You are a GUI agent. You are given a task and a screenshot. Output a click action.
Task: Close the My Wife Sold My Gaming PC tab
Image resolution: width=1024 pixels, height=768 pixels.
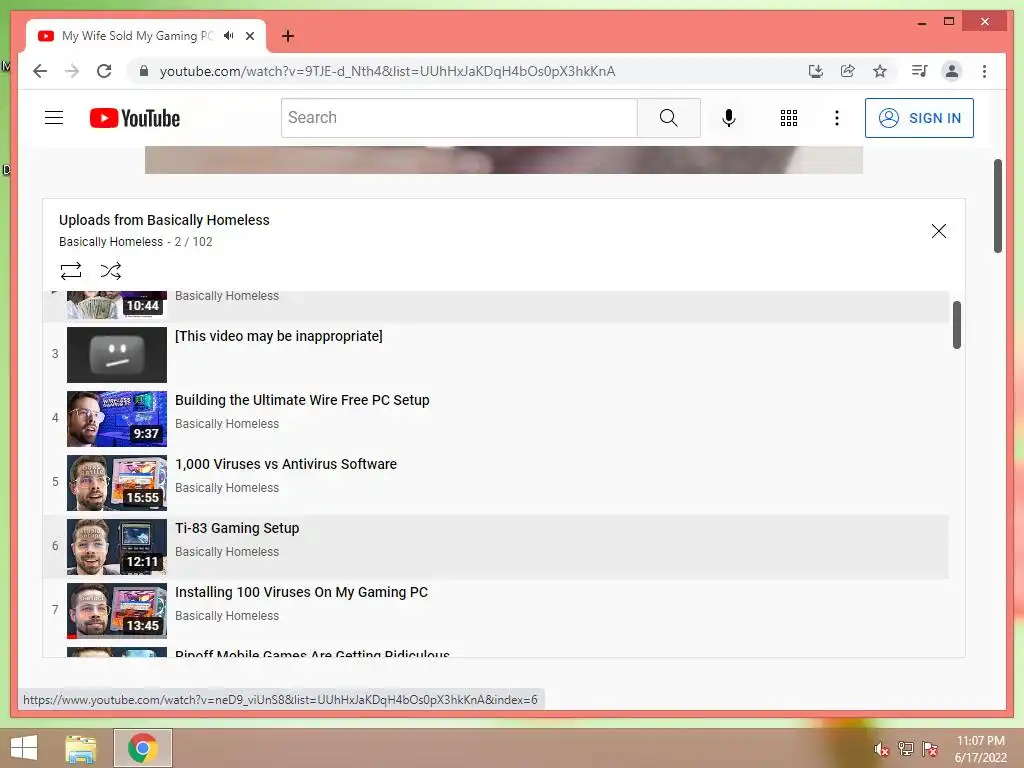click(x=249, y=36)
